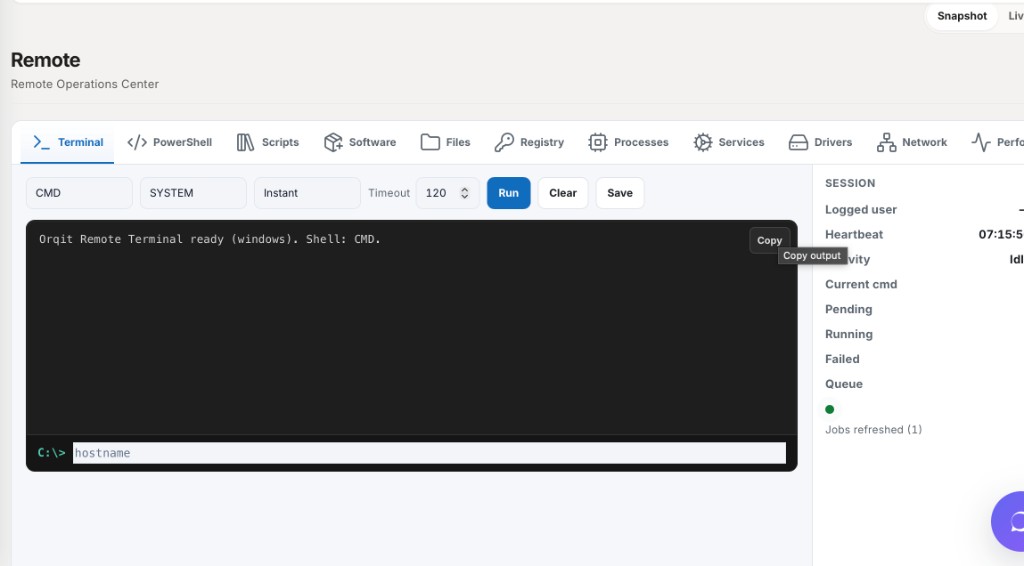Click the Performance pulse icon

tap(981, 142)
